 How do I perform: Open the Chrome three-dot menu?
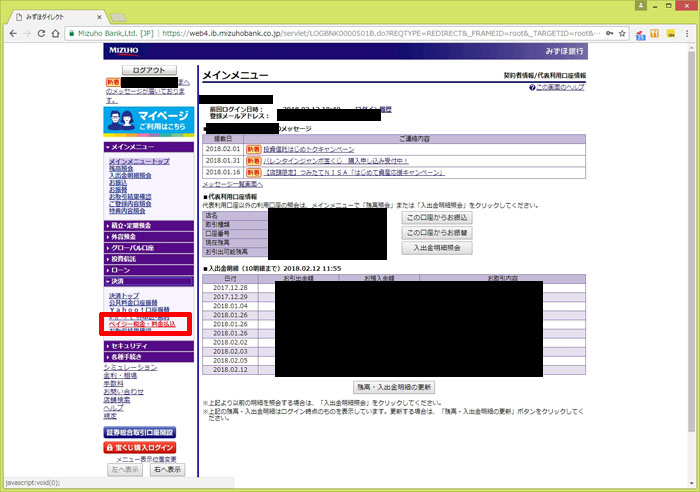pyautogui.click(x=688, y=33)
